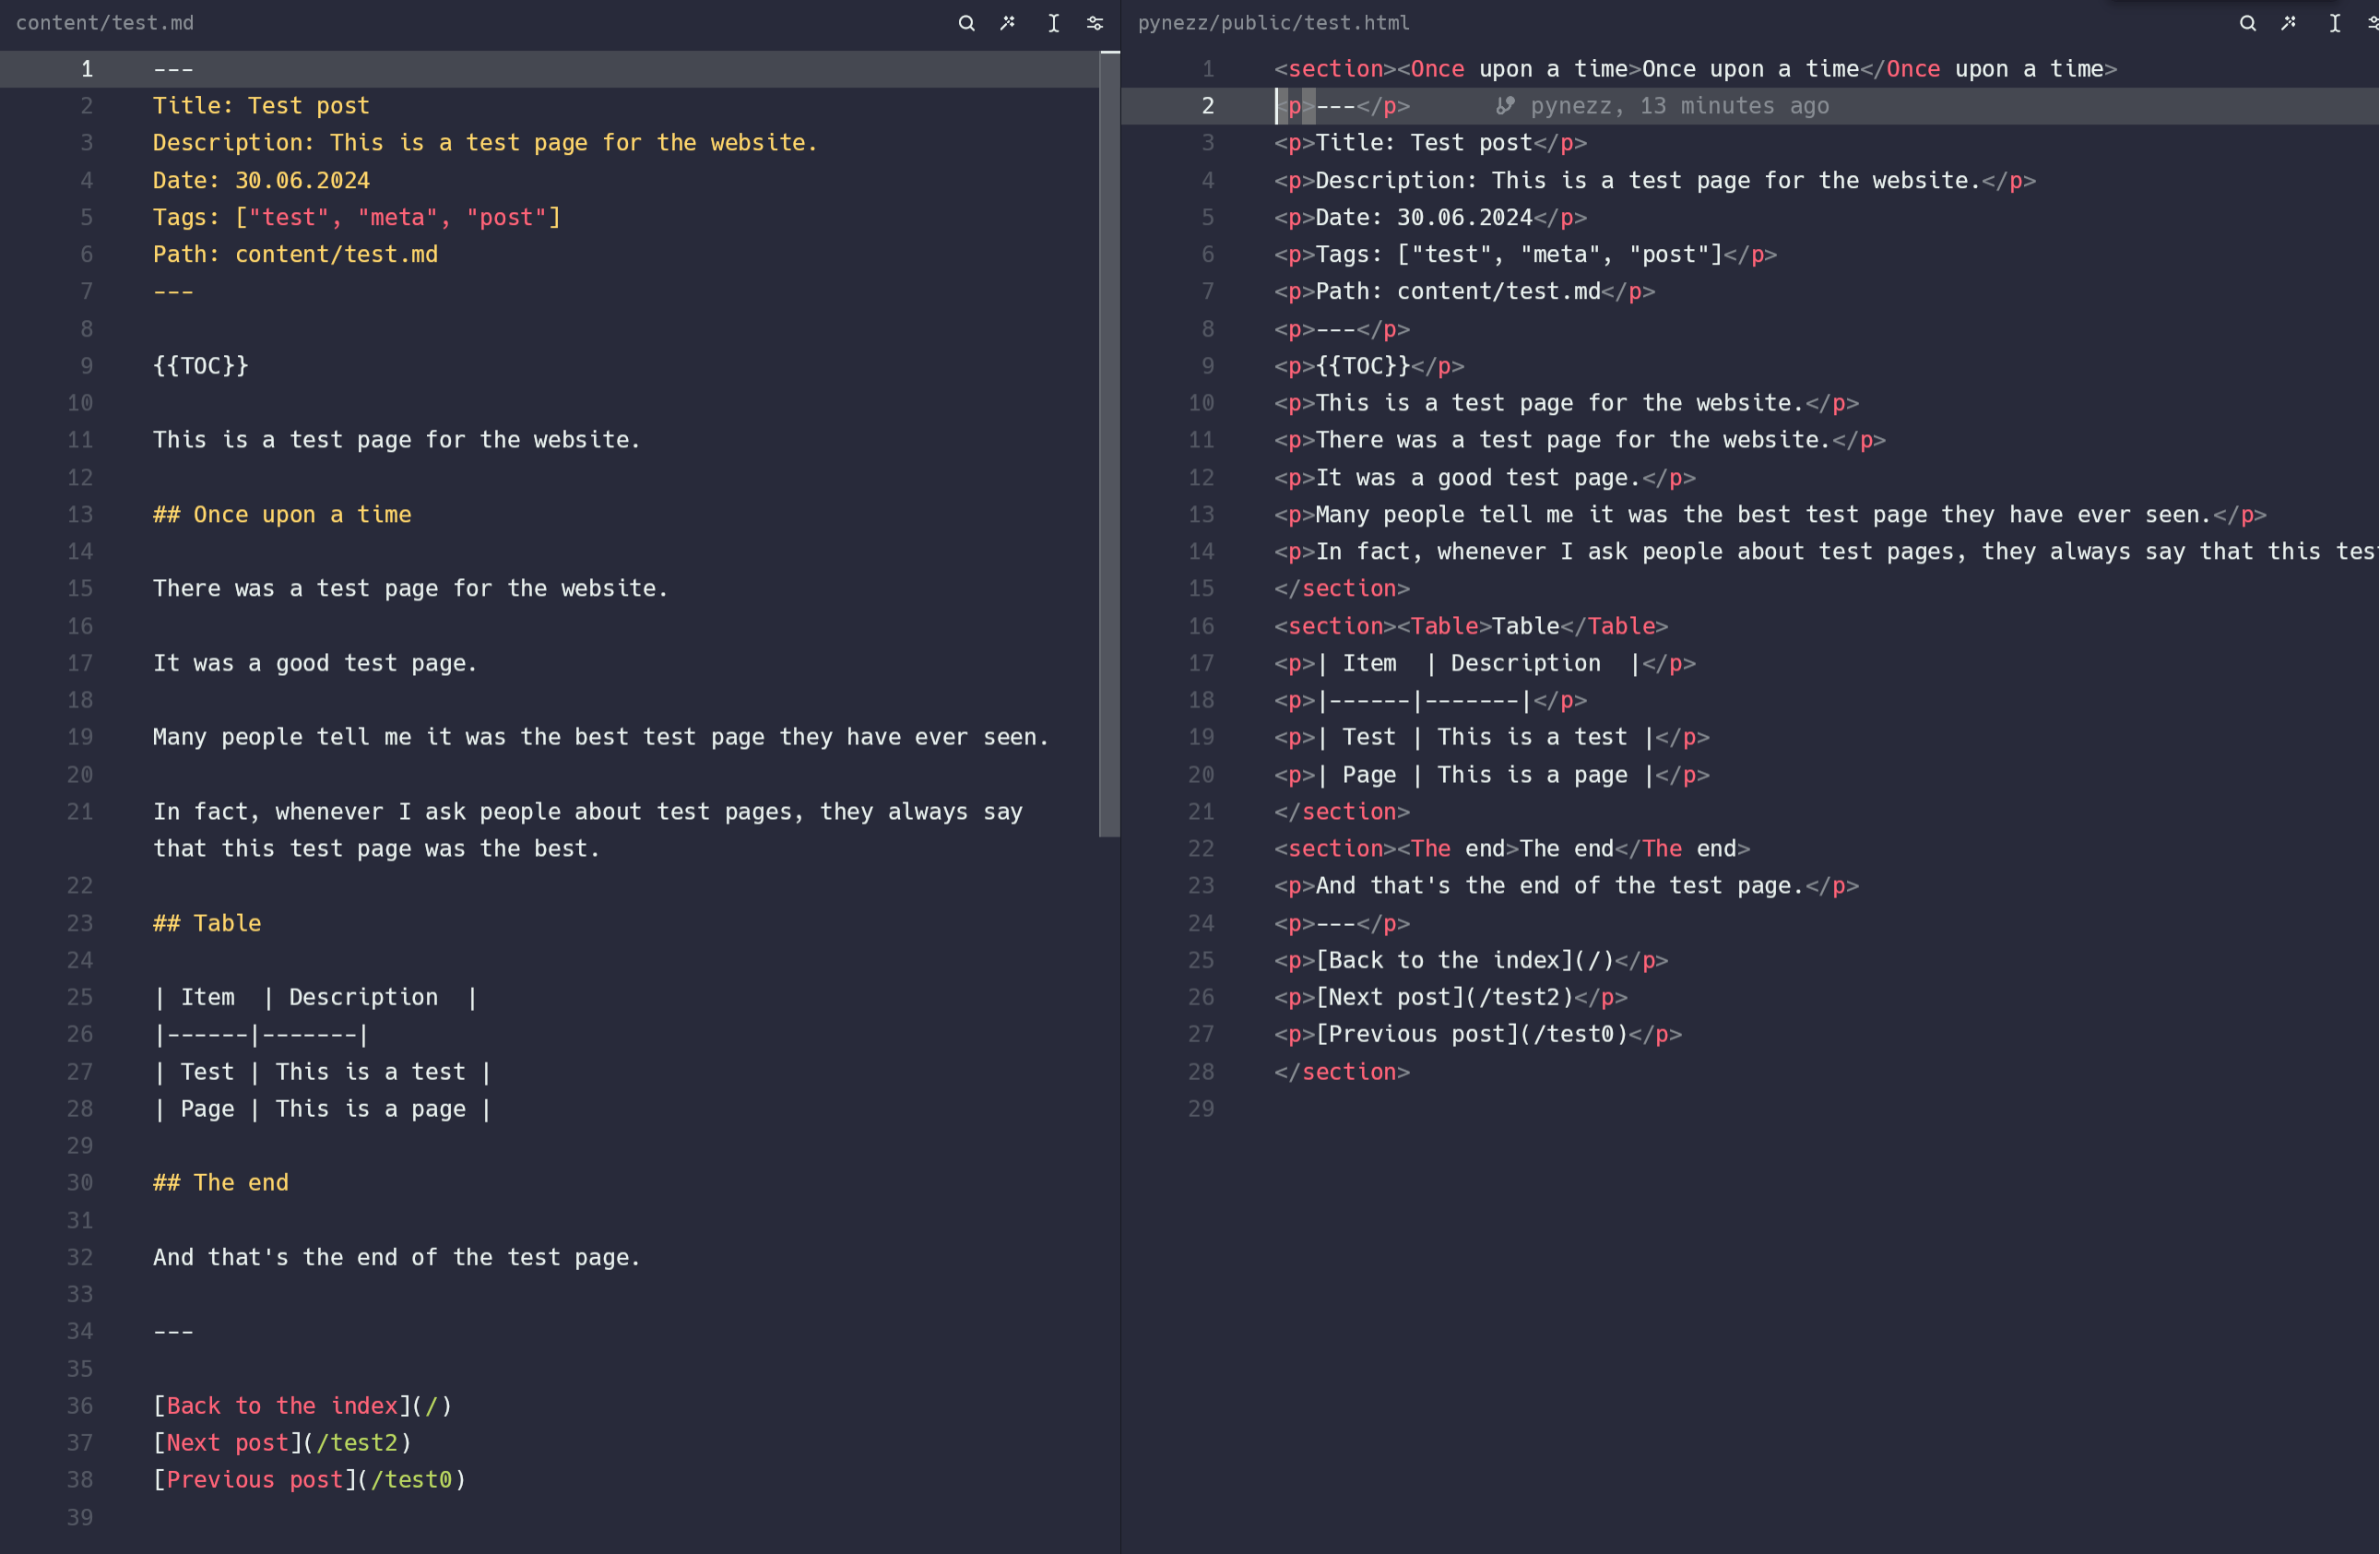
Task: Click '| Item | Description |' table row in test.md
Action: tap(315, 997)
